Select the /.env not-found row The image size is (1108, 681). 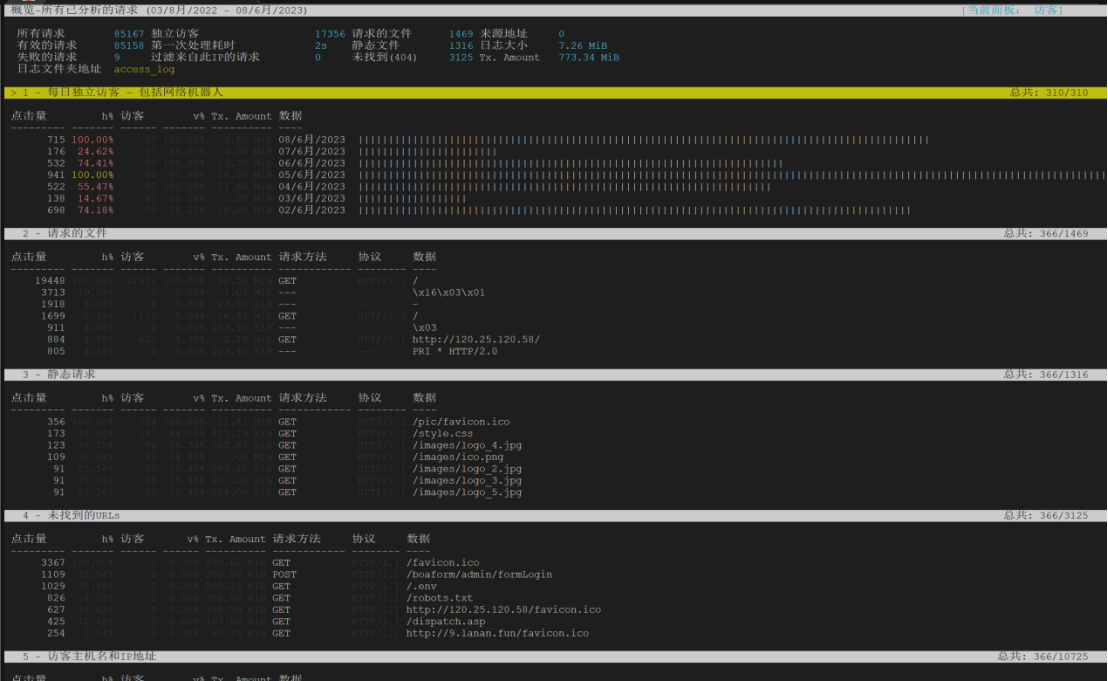tap(240, 586)
